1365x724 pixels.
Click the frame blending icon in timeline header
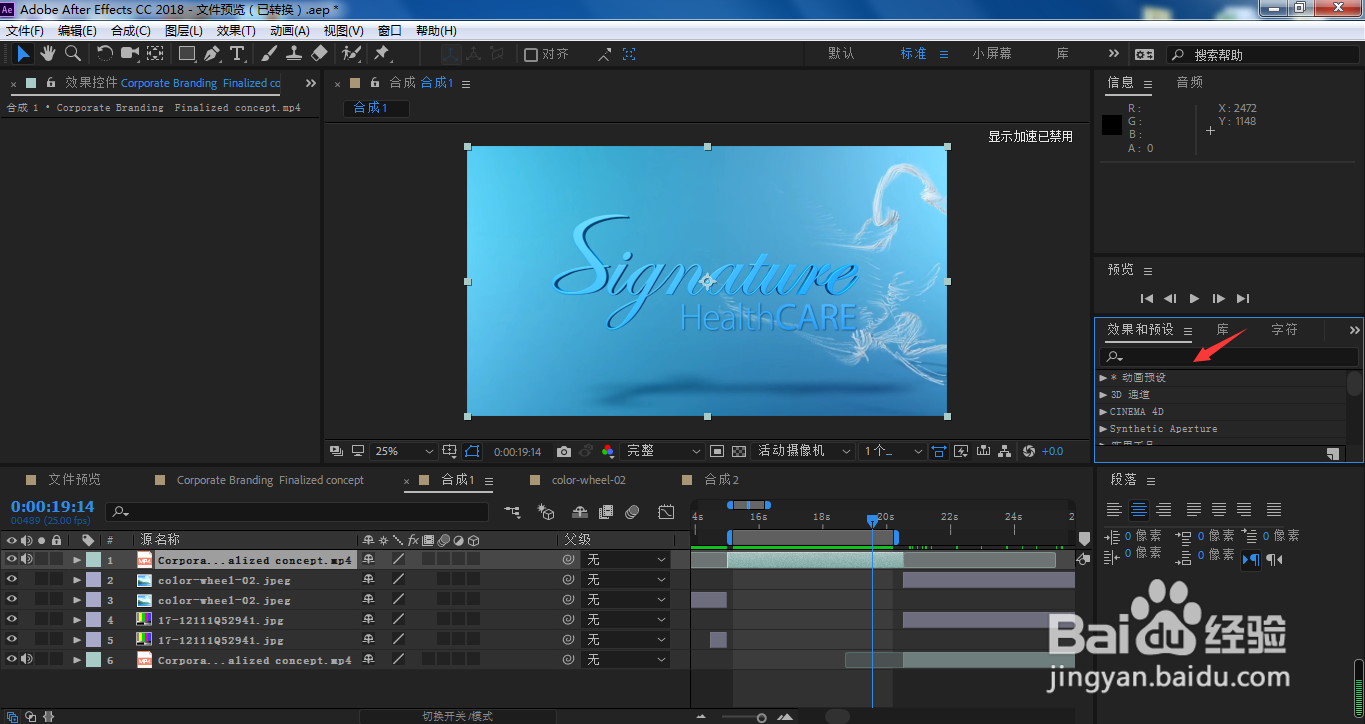(606, 512)
